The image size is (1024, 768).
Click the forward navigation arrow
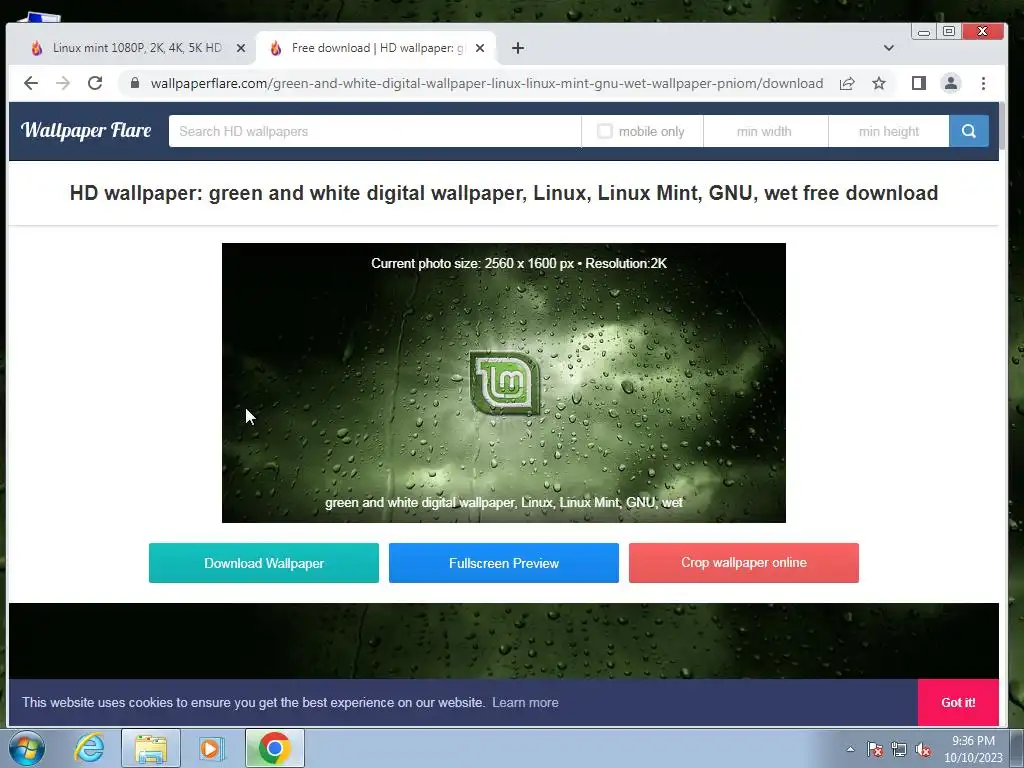coord(63,83)
